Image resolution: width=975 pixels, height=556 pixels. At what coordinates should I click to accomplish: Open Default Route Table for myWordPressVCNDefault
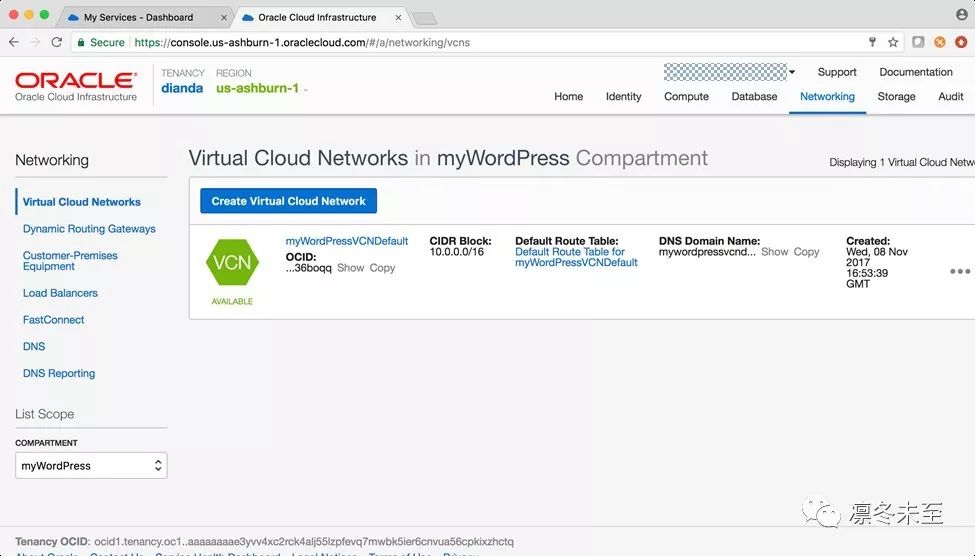coord(576,257)
